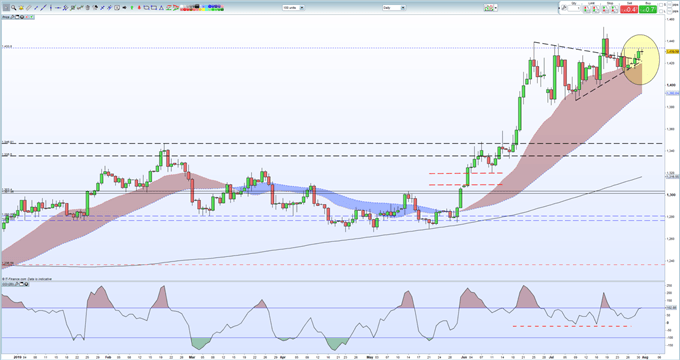Image resolution: width=680 pixels, height=360 pixels.
Task: Choose the triangle shape drawing tool
Action: [161, 7]
